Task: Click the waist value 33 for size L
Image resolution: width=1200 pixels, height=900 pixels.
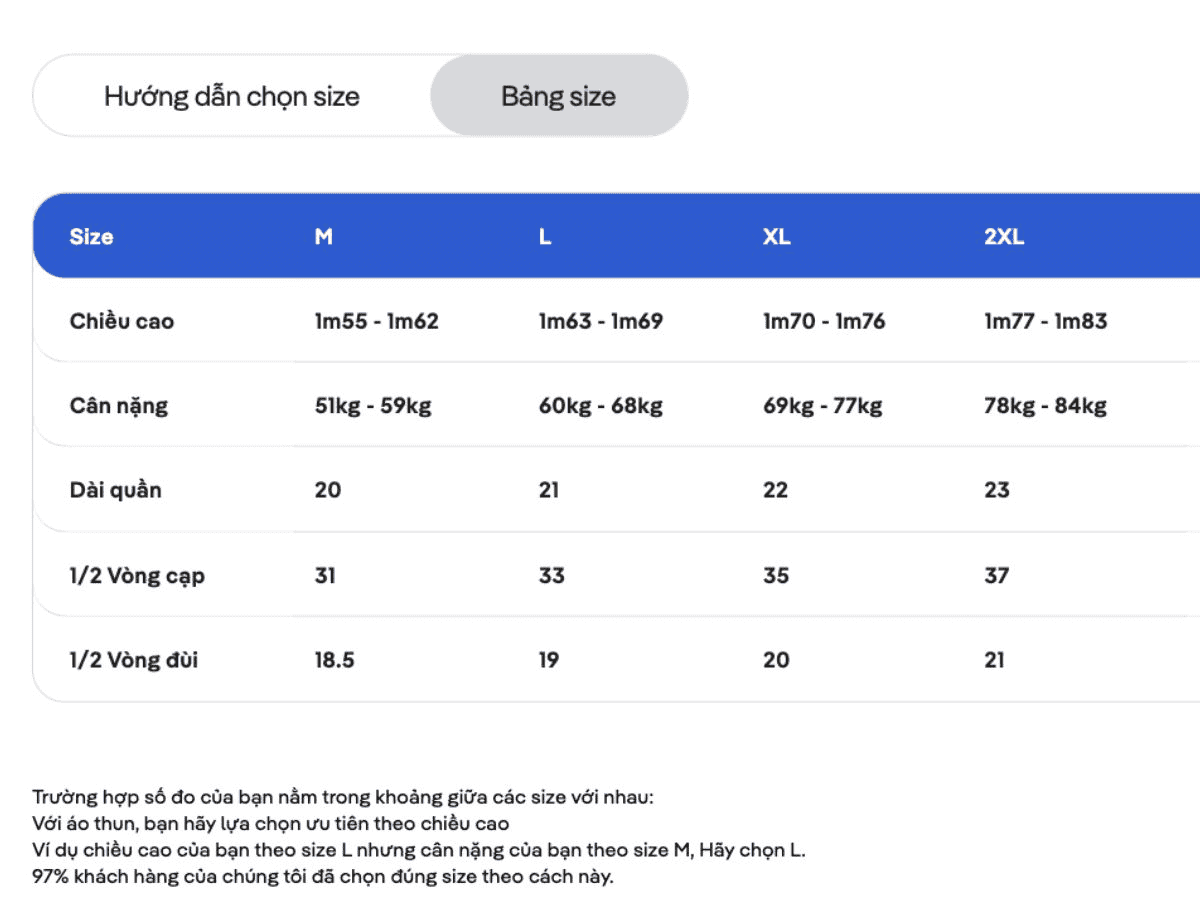Action: point(551,575)
